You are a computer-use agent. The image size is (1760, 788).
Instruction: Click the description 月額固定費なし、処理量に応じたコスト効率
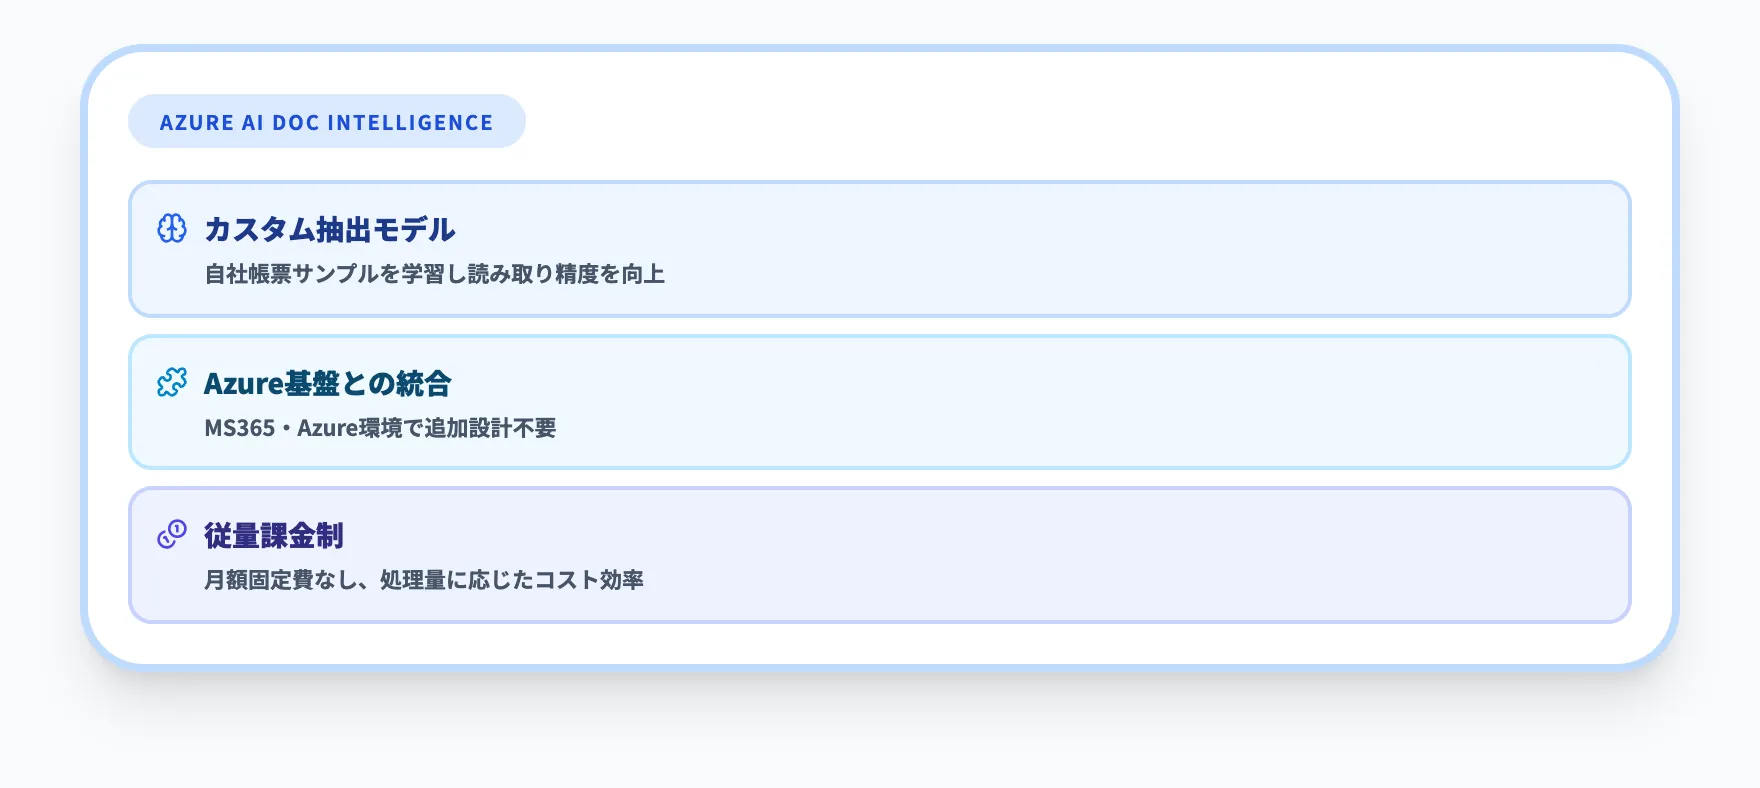(x=423, y=580)
